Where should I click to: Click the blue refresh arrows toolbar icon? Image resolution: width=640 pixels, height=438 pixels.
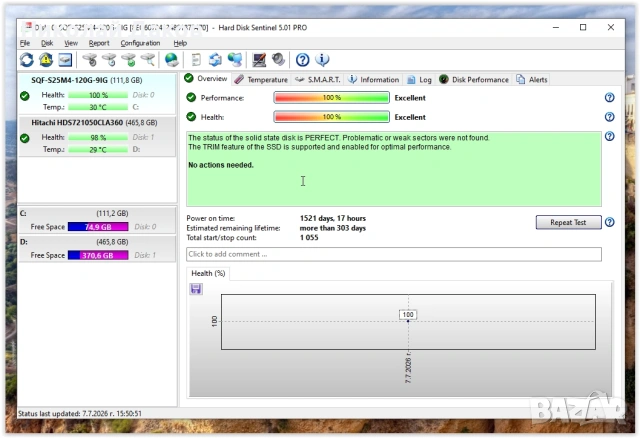pos(27,60)
